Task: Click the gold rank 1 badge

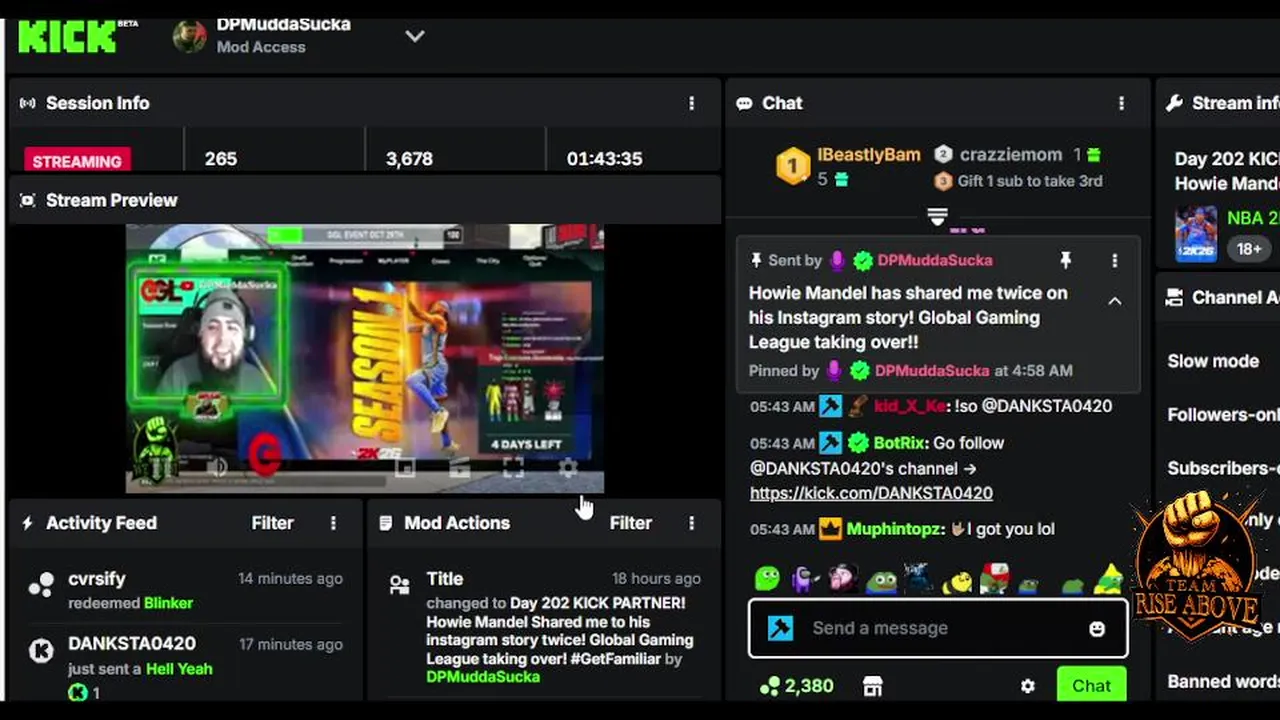Action: click(793, 166)
